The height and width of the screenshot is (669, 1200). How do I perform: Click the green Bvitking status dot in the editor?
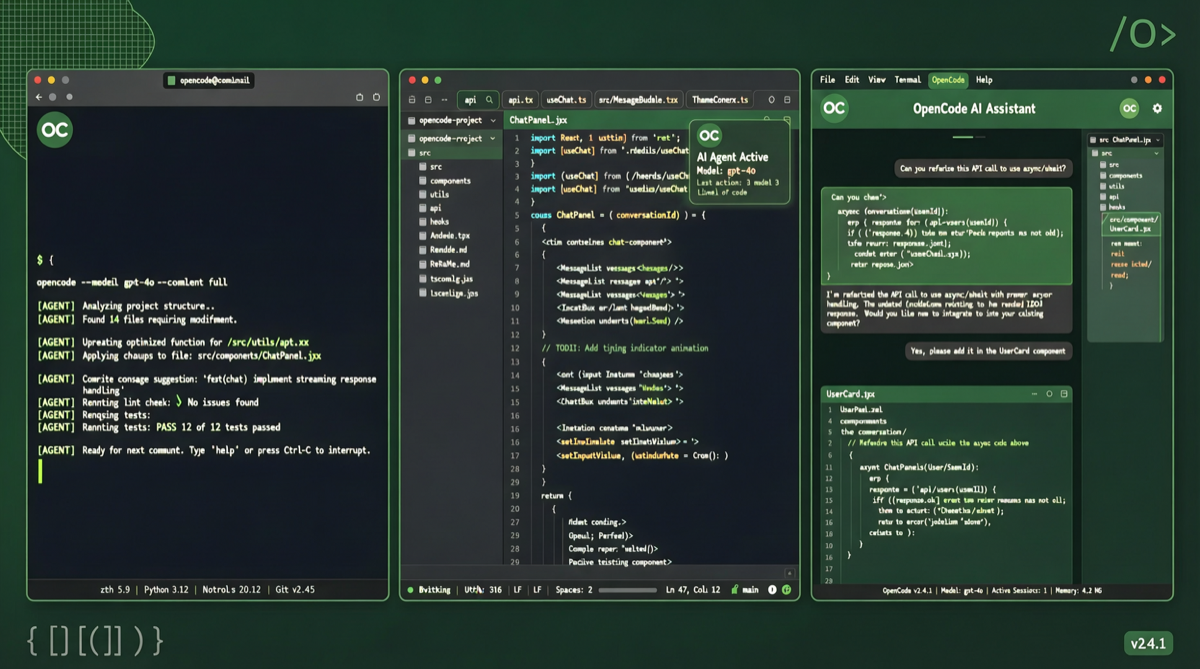point(410,590)
